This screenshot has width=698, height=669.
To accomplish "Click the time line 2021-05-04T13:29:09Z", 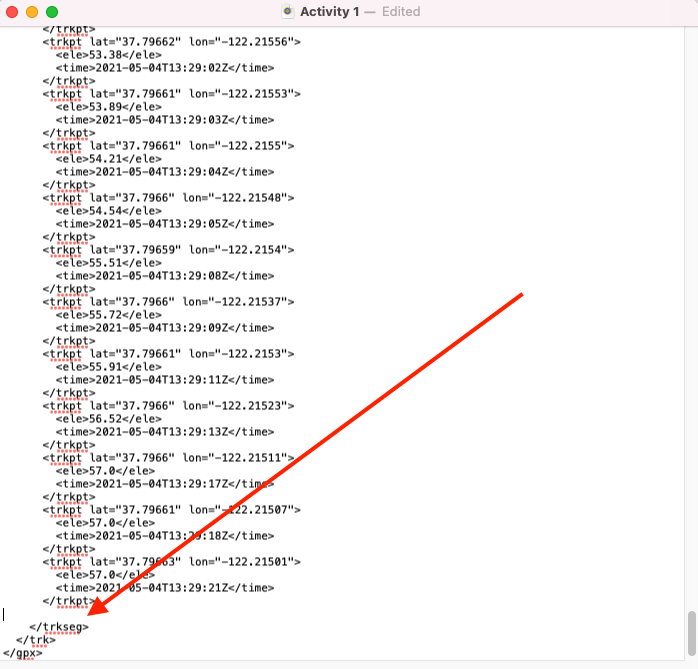I will coord(165,328).
